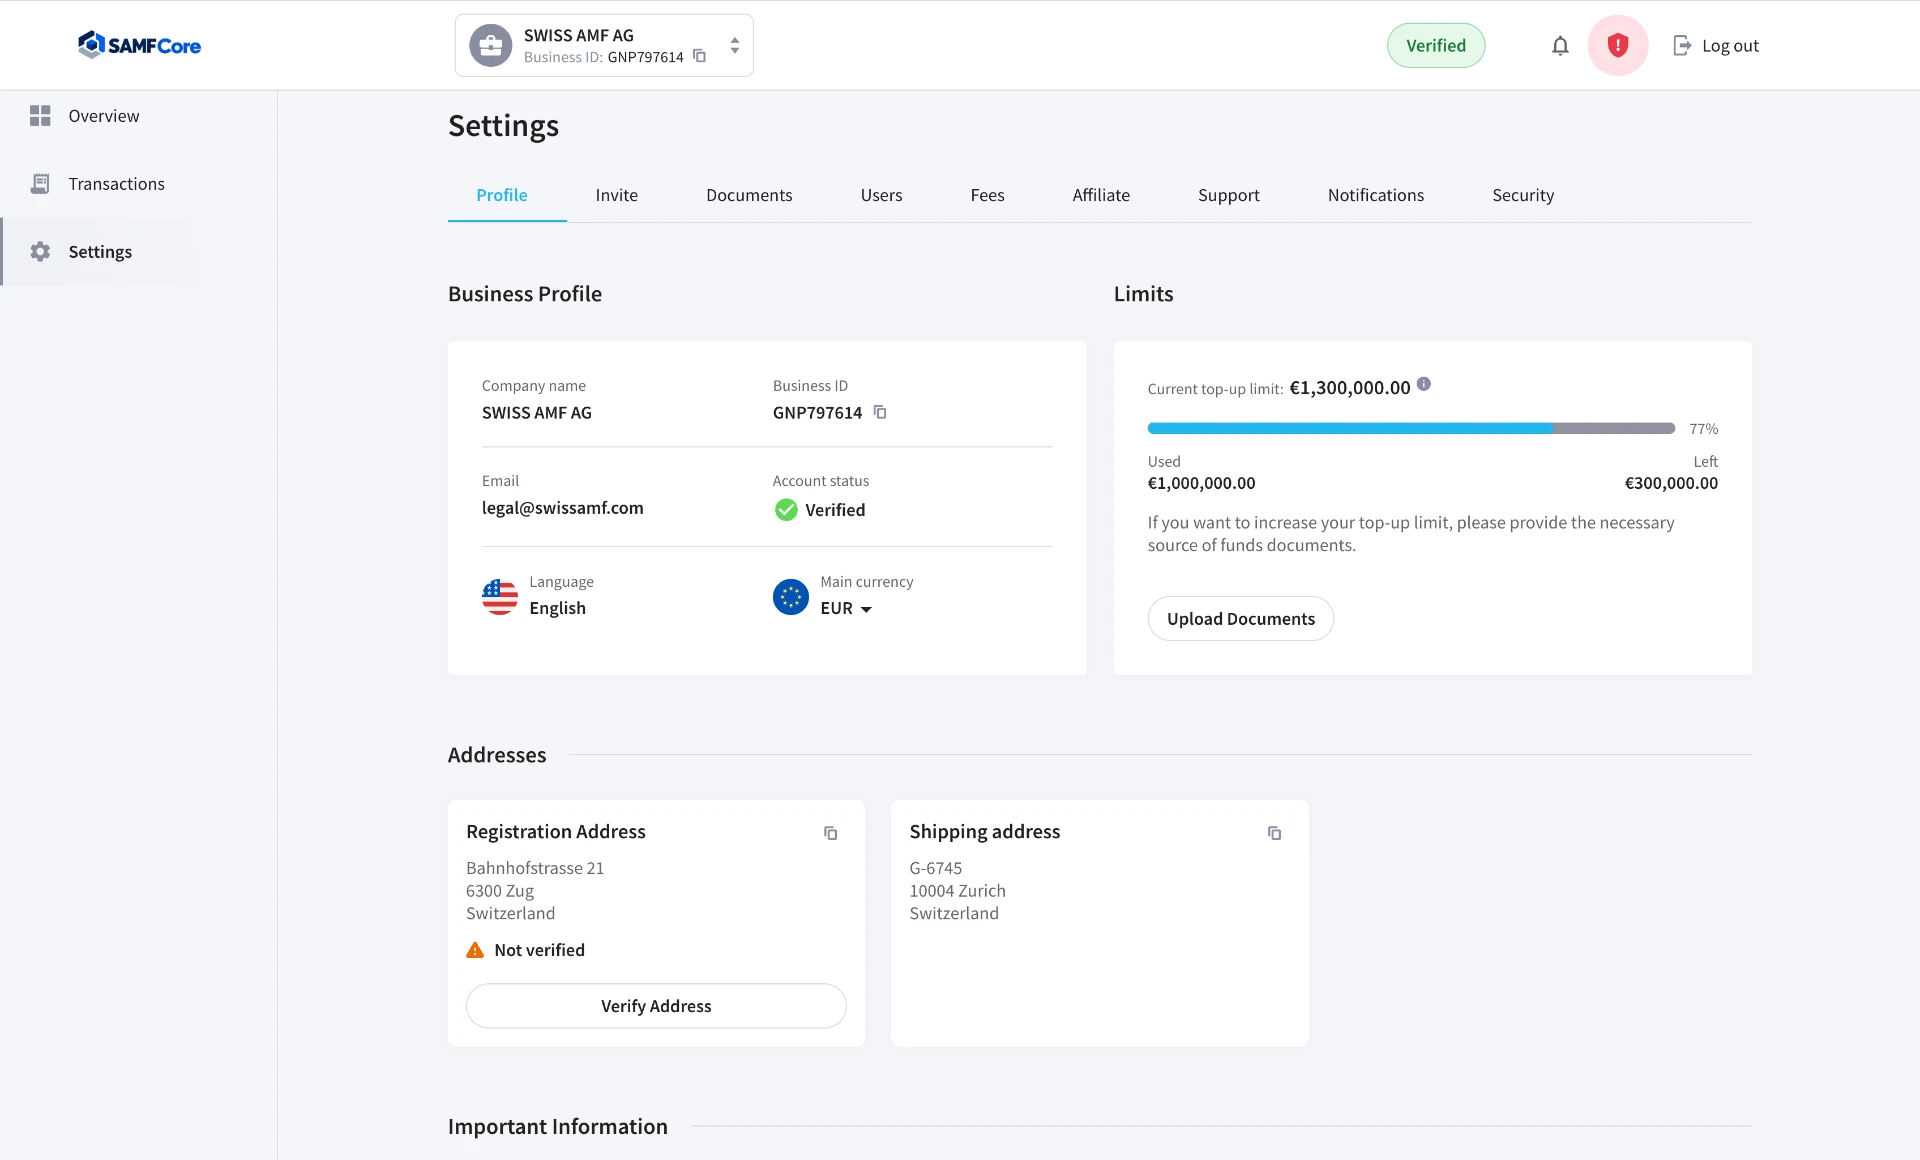Click the top-up limit progress bar

(1411, 428)
